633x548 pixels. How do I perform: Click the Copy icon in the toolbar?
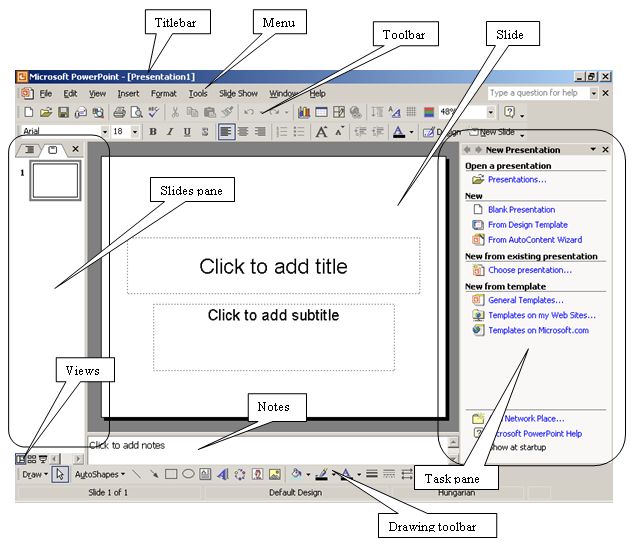[192, 112]
